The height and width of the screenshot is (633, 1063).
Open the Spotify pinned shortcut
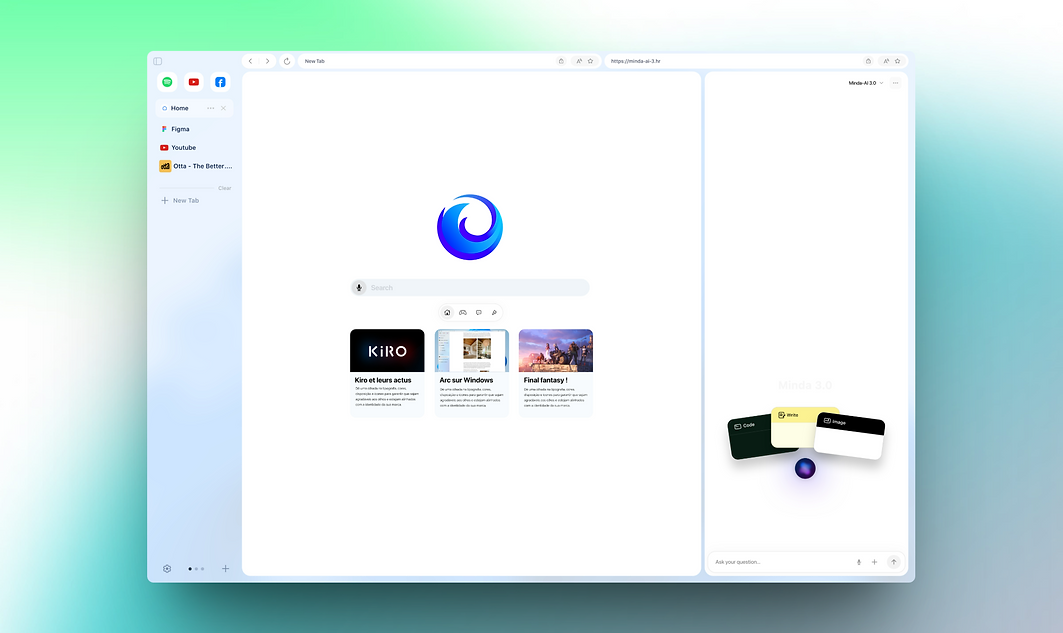[x=167, y=82]
